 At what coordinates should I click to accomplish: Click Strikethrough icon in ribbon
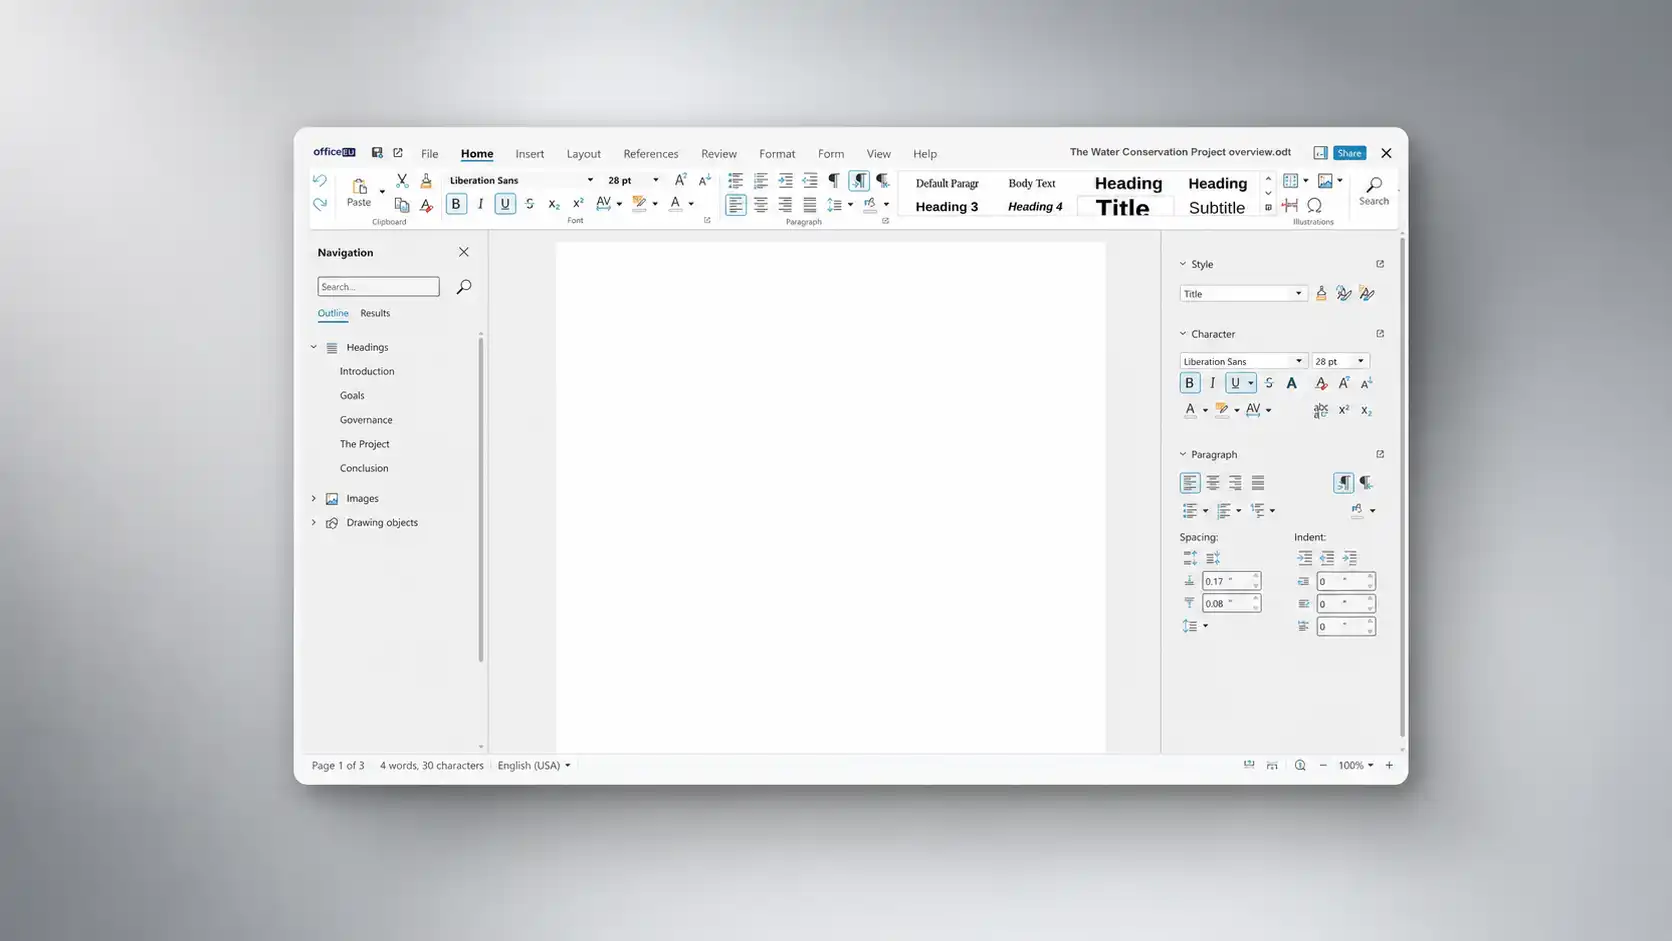pos(530,204)
